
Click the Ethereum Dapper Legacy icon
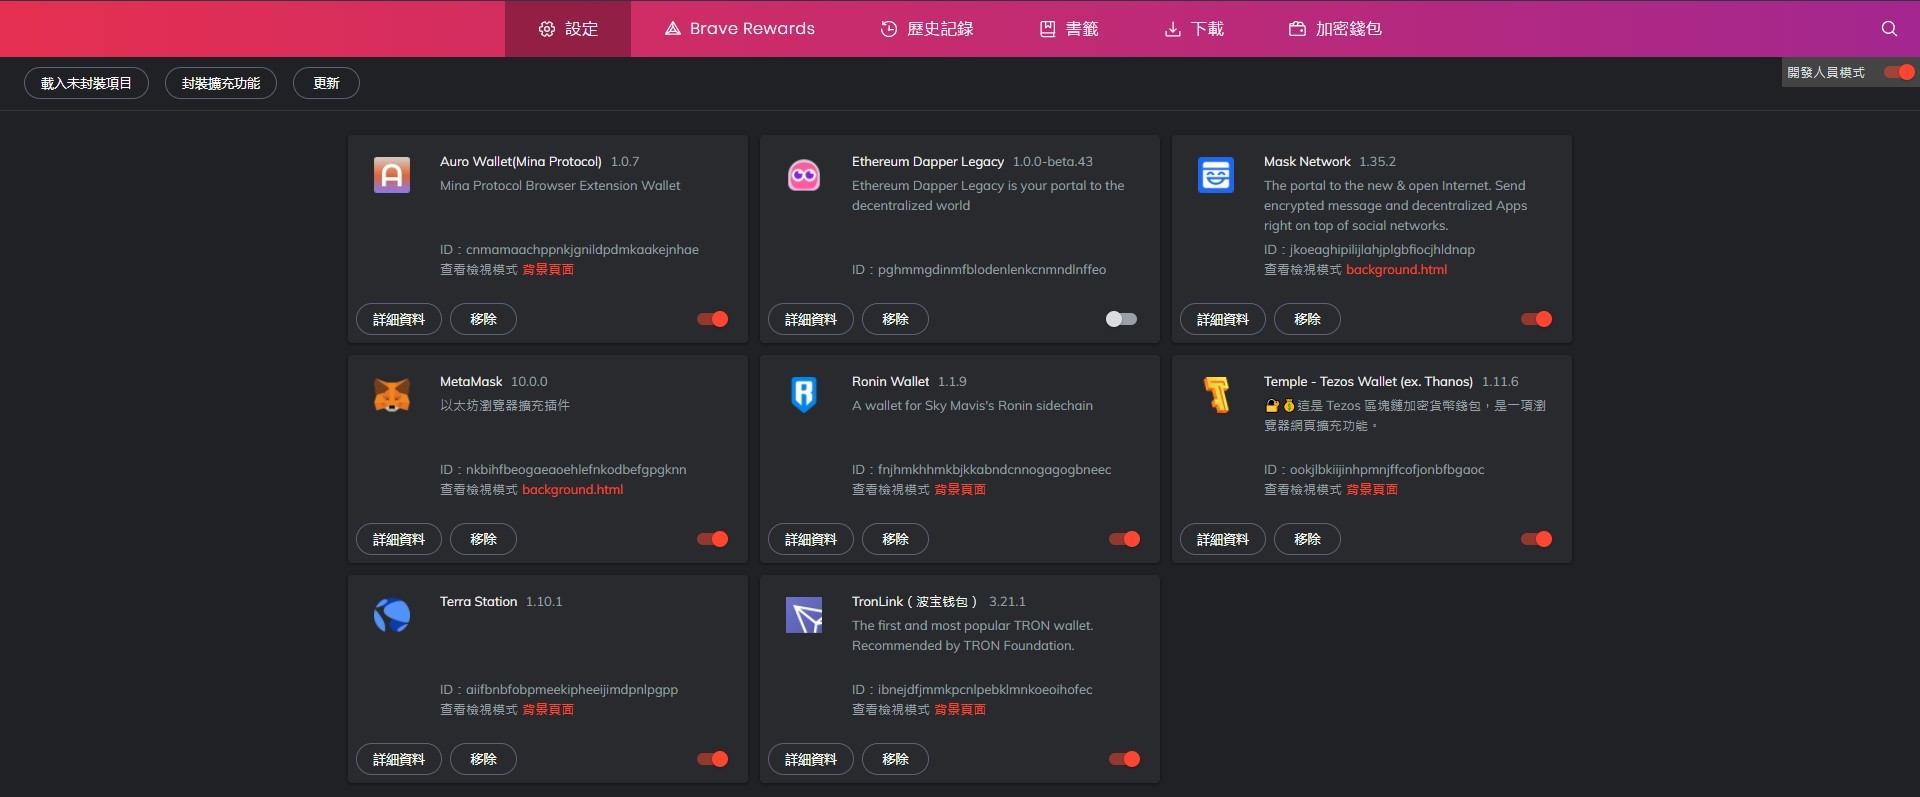click(804, 175)
